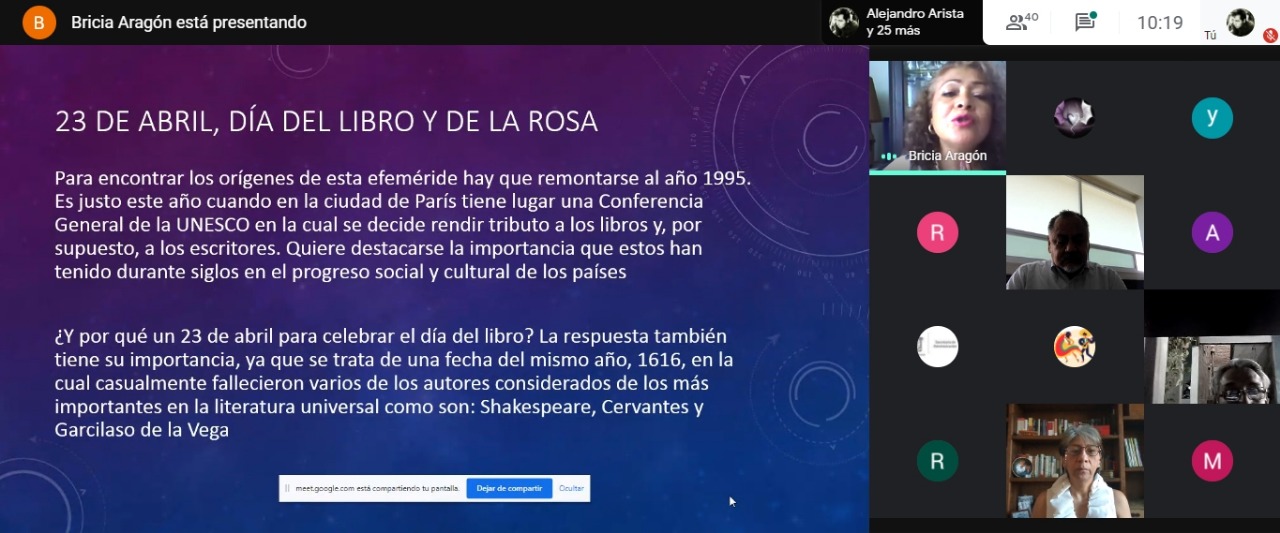The image size is (1280, 533).
Task: Click the white circular logo participant avatar
Action: (937, 347)
